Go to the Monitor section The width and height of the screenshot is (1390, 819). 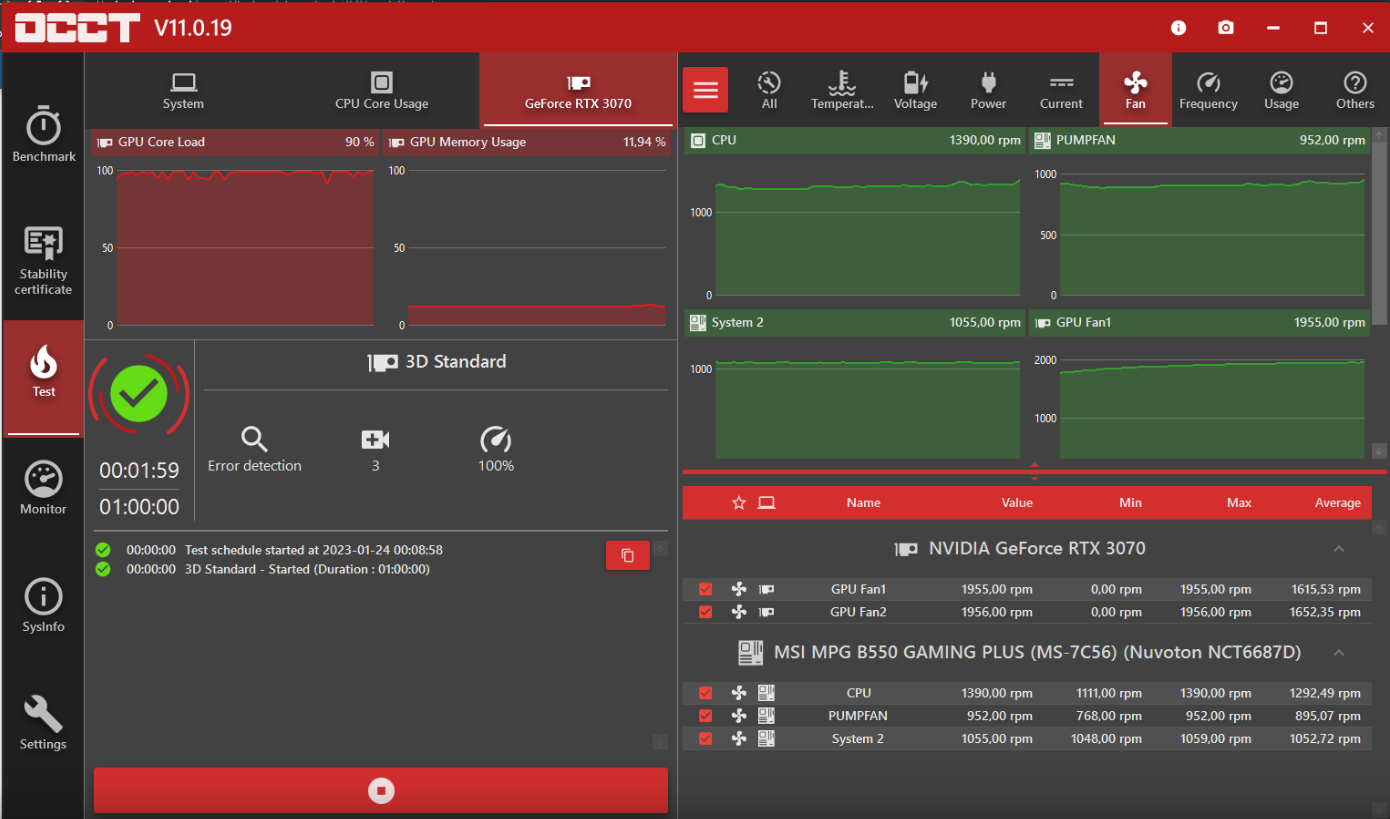point(43,488)
